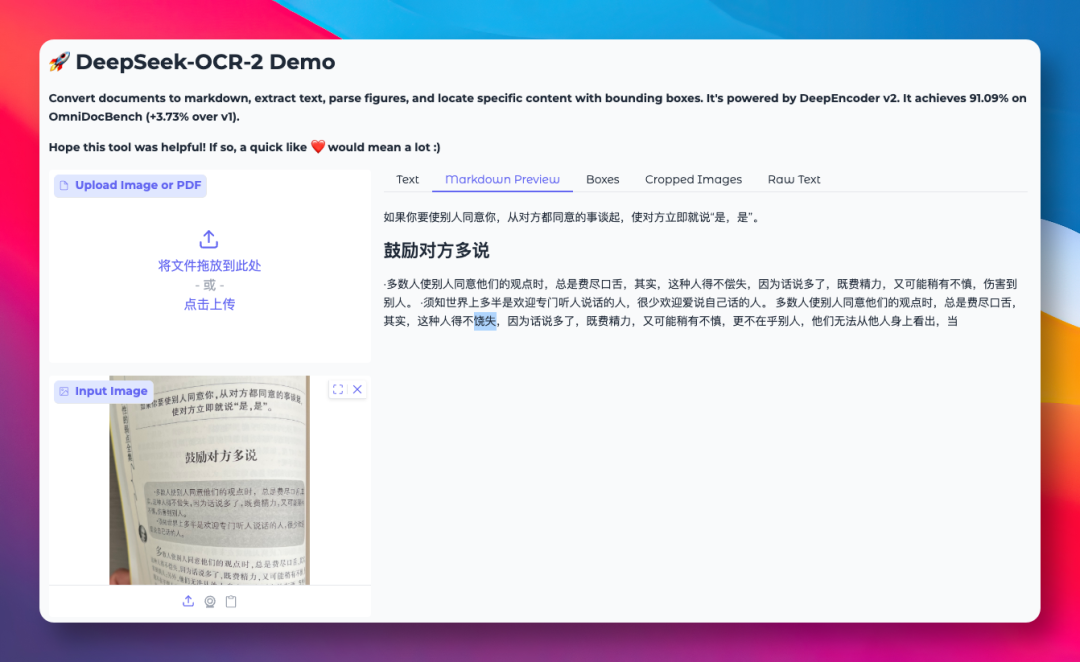The width and height of the screenshot is (1080, 662).
Task: Click the red heart emoji
Action: pos(318,147)
